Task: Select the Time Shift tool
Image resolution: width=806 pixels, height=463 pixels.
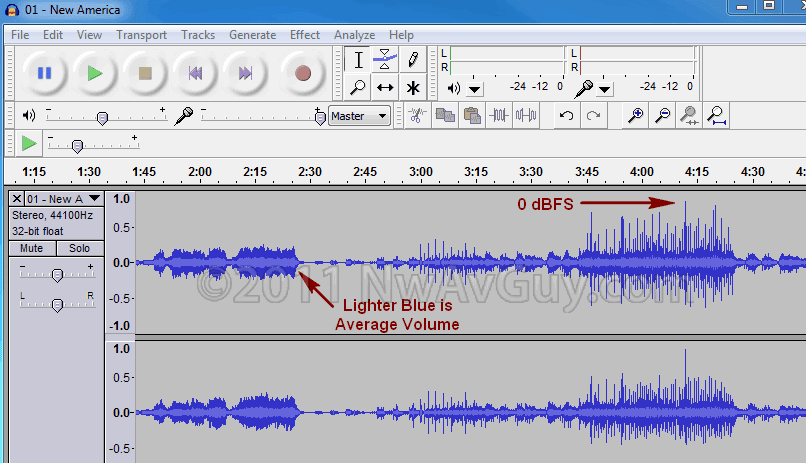Action: (x=384, y=87)
